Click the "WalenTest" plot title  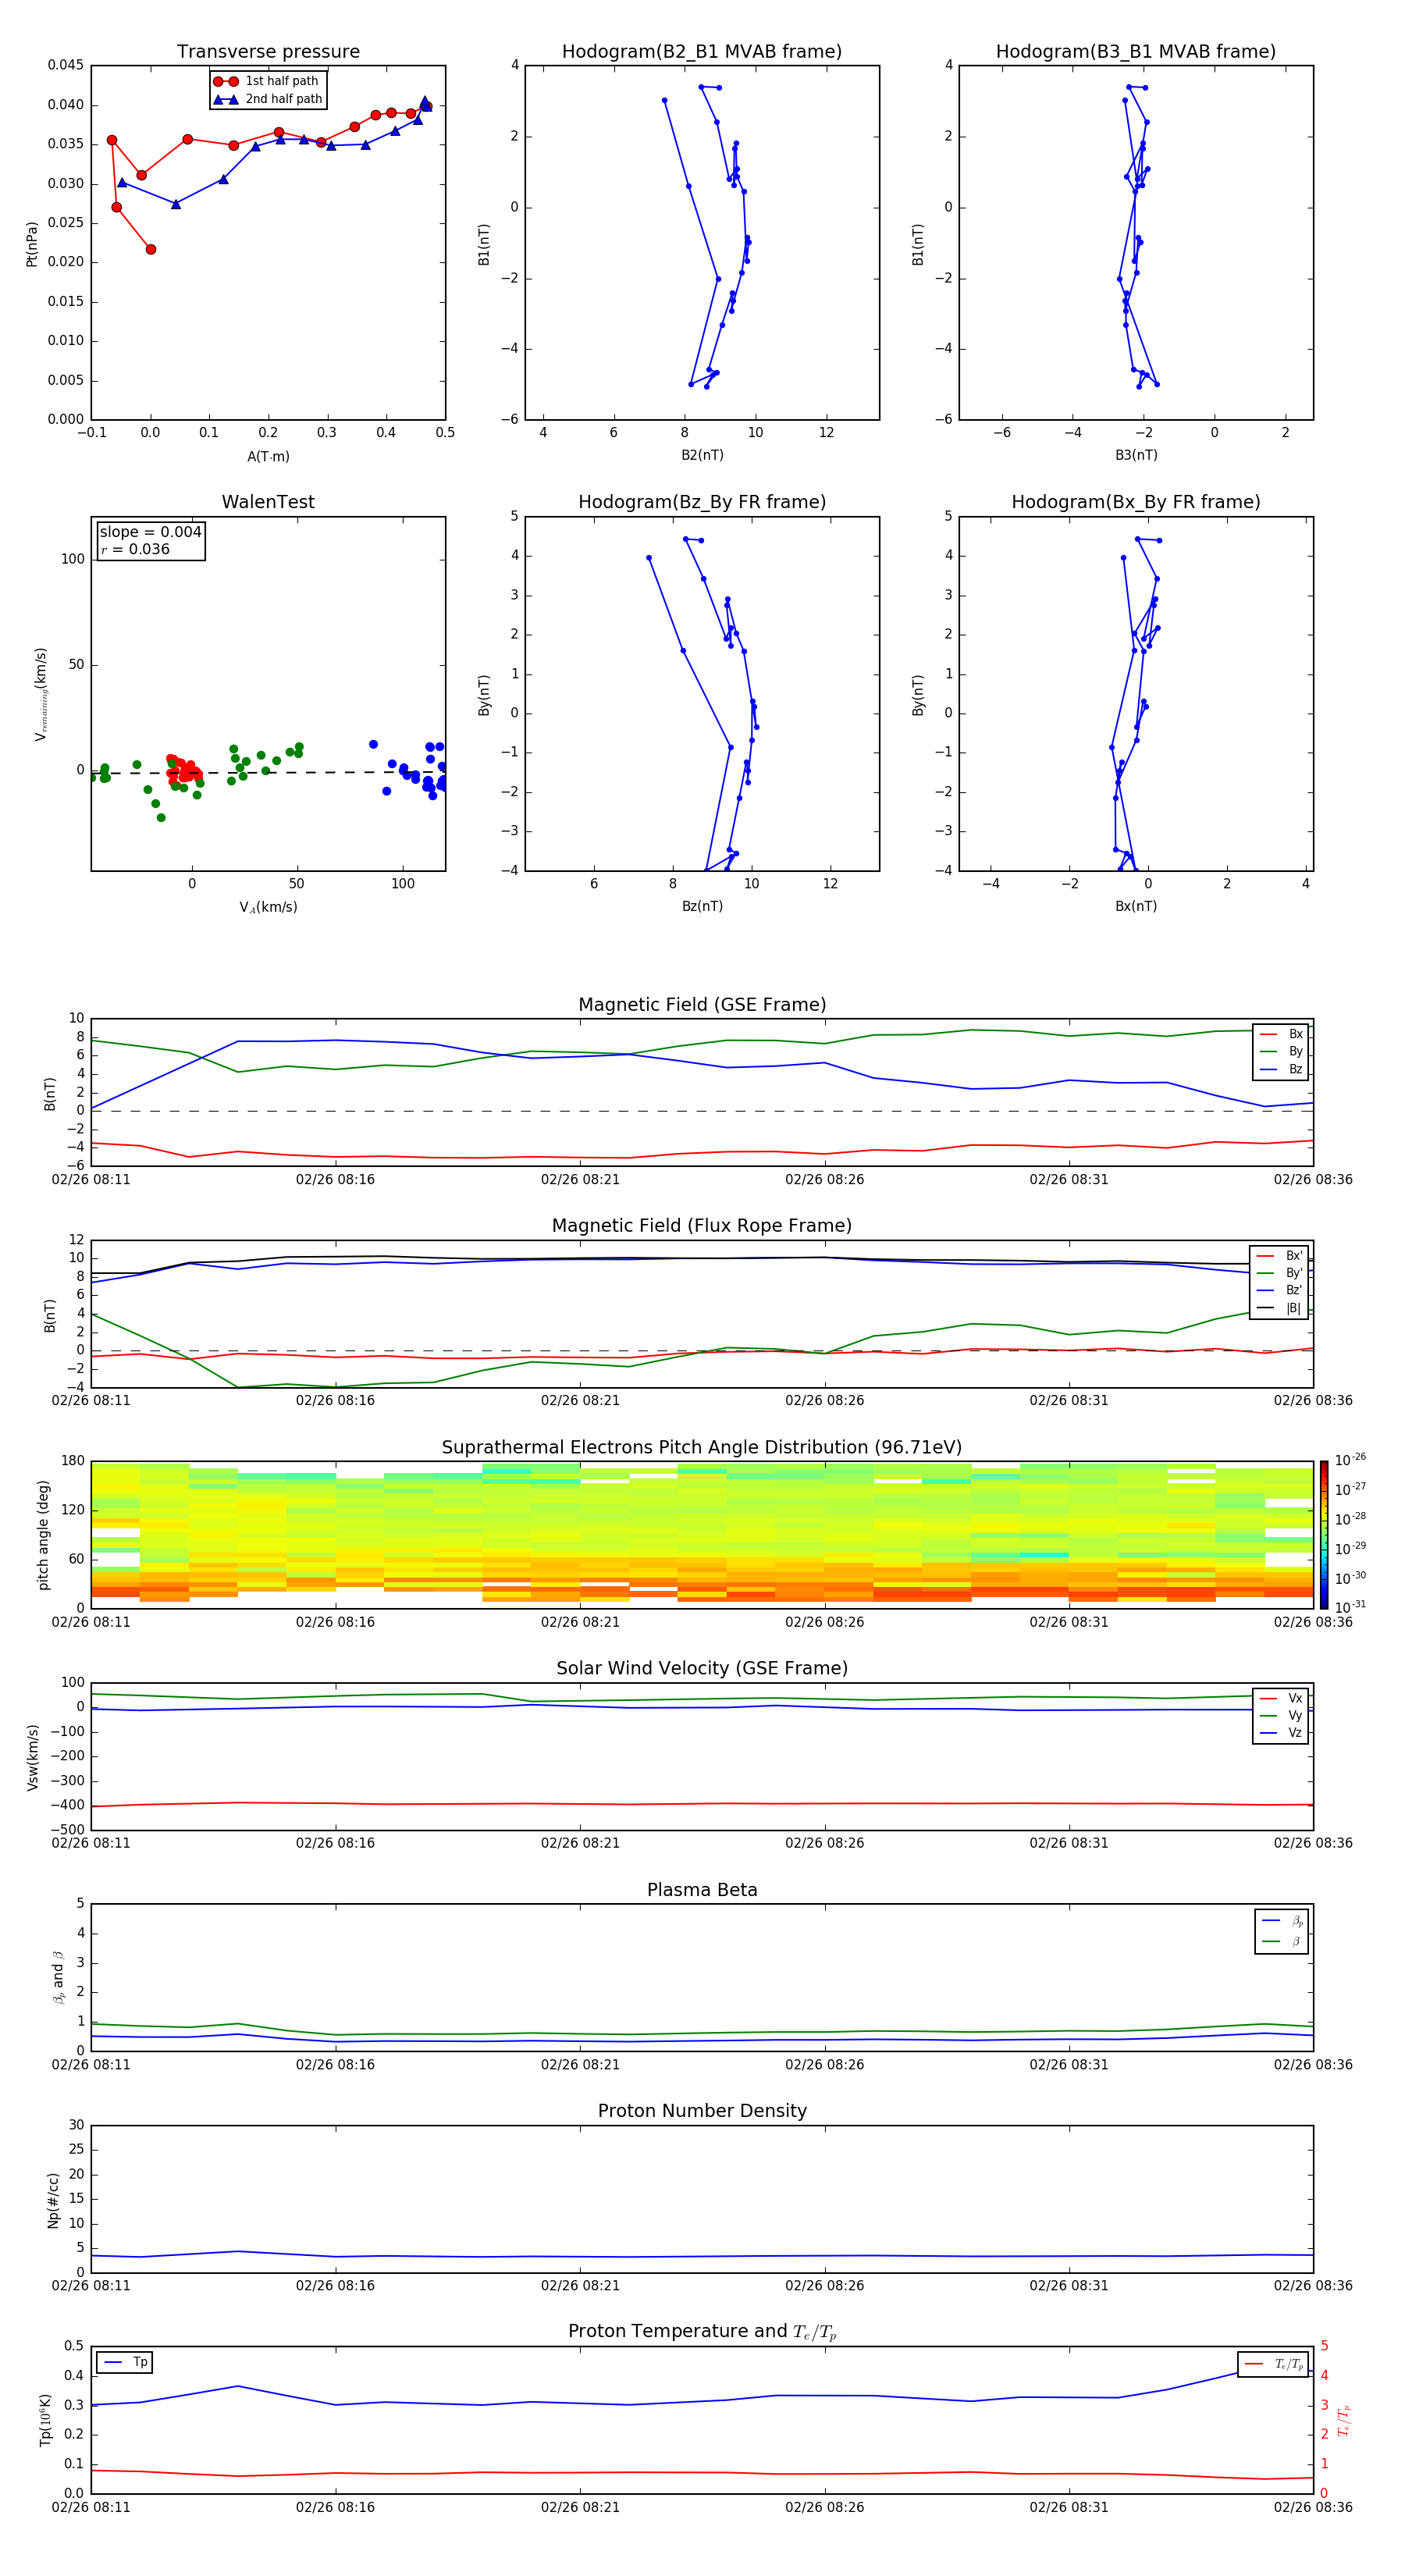click(x=268, y=502)
